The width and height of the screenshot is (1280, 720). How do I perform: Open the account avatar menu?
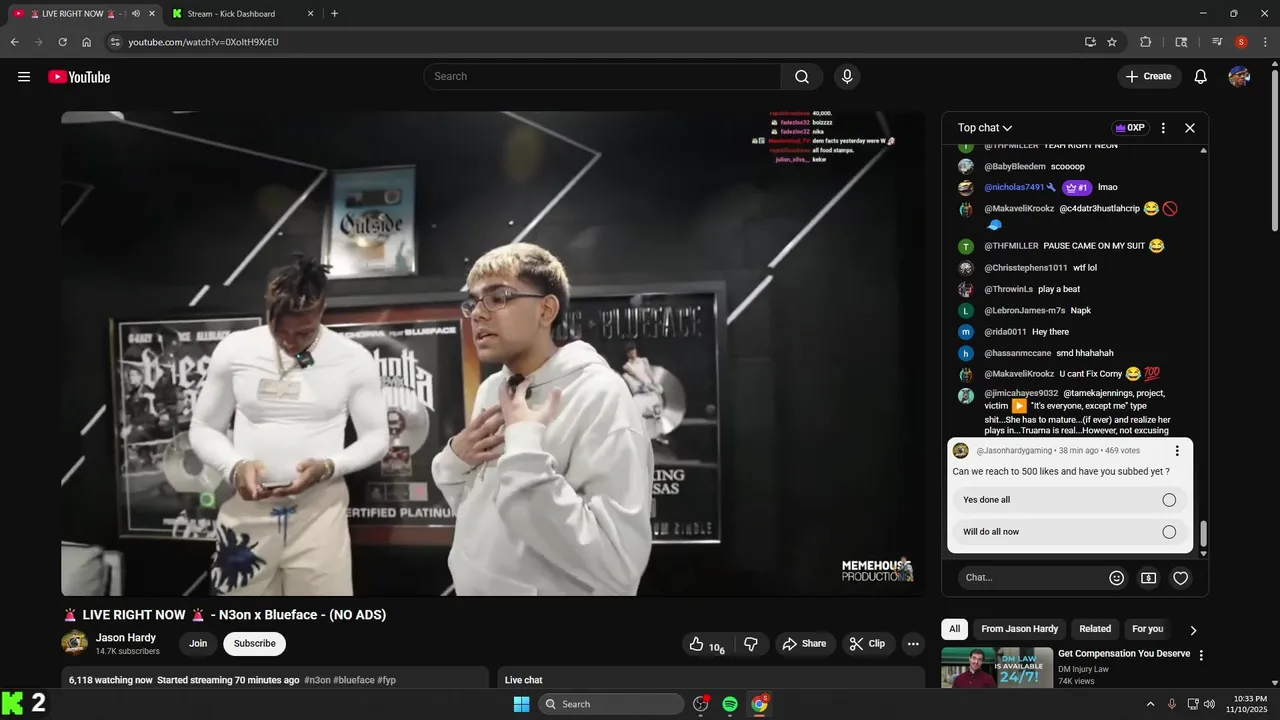(x=1240, y=77)
